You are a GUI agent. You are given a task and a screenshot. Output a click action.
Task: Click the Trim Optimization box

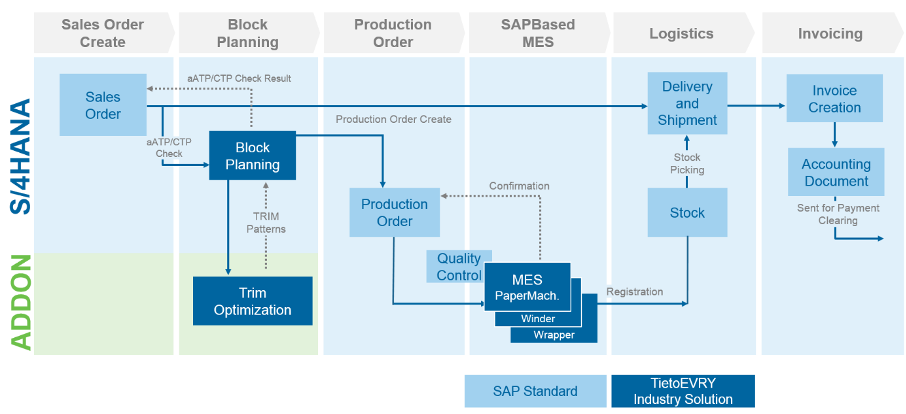tap(252, 301)
